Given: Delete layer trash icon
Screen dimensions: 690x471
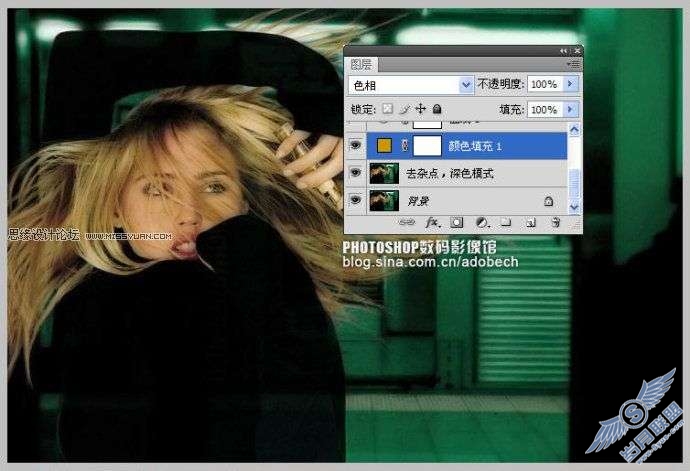Looking at the screenshot, I should 556,223.
